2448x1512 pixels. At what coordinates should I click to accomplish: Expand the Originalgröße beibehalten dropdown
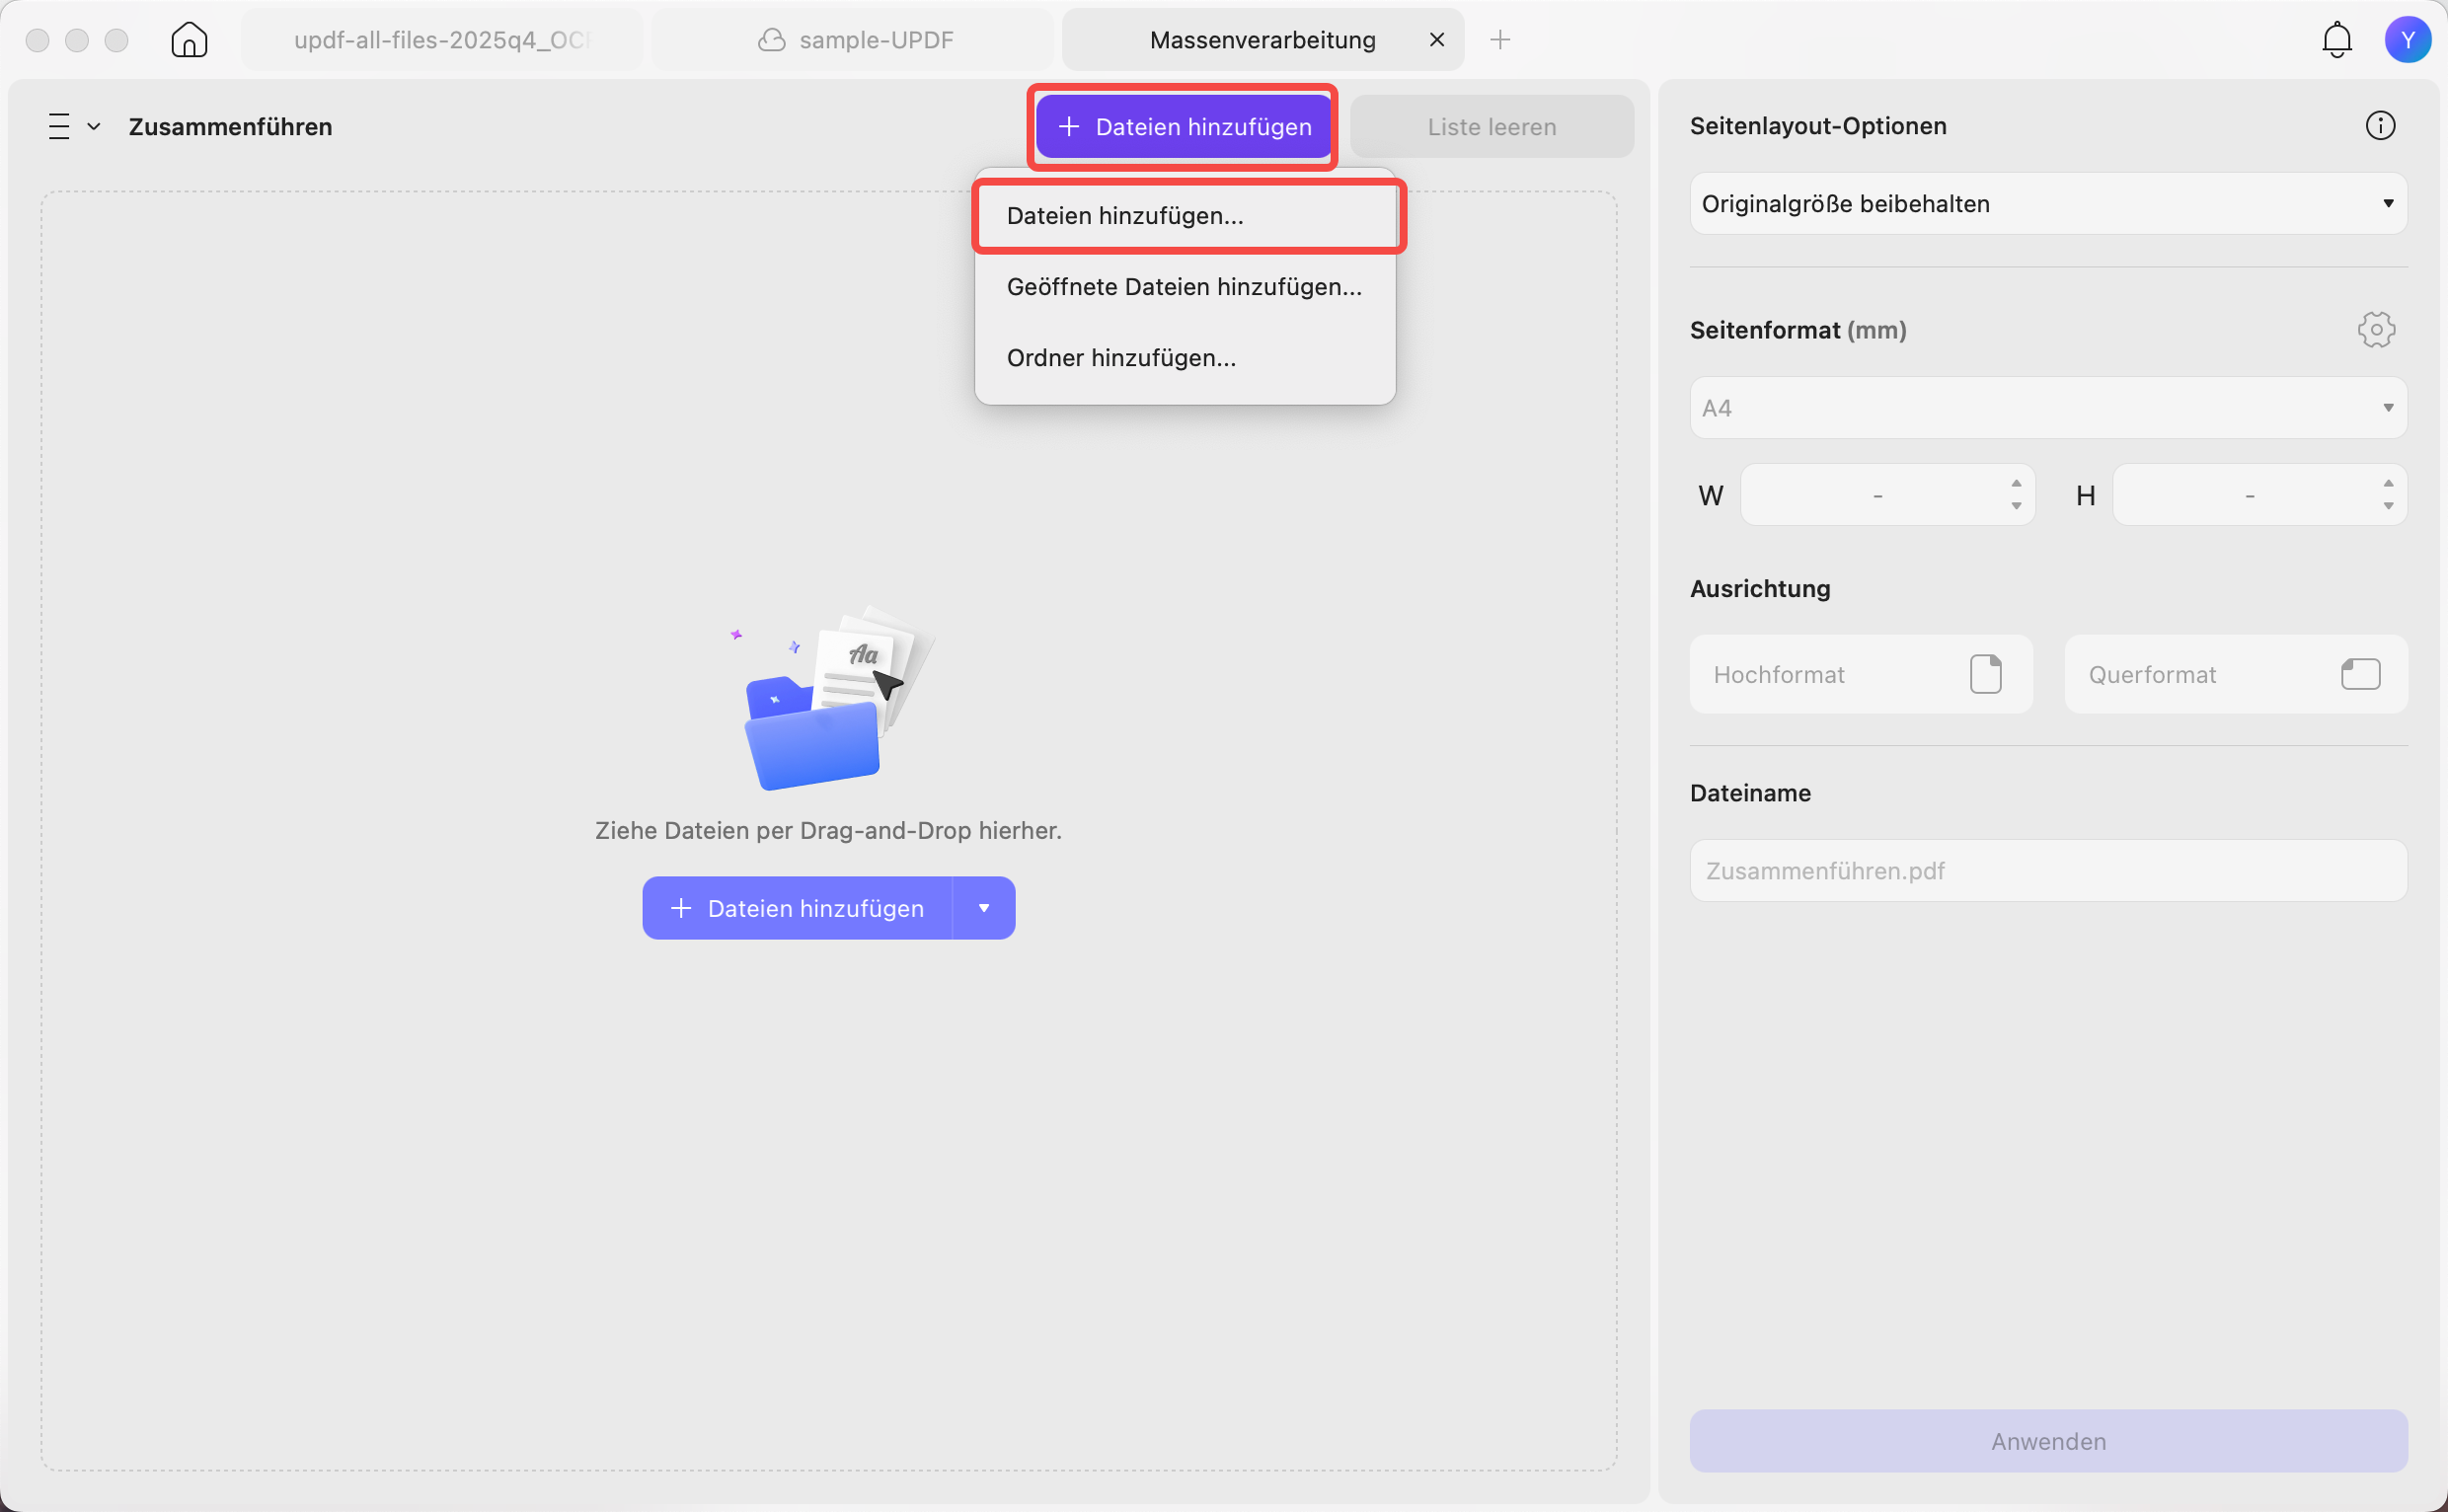click(2047, 204)
